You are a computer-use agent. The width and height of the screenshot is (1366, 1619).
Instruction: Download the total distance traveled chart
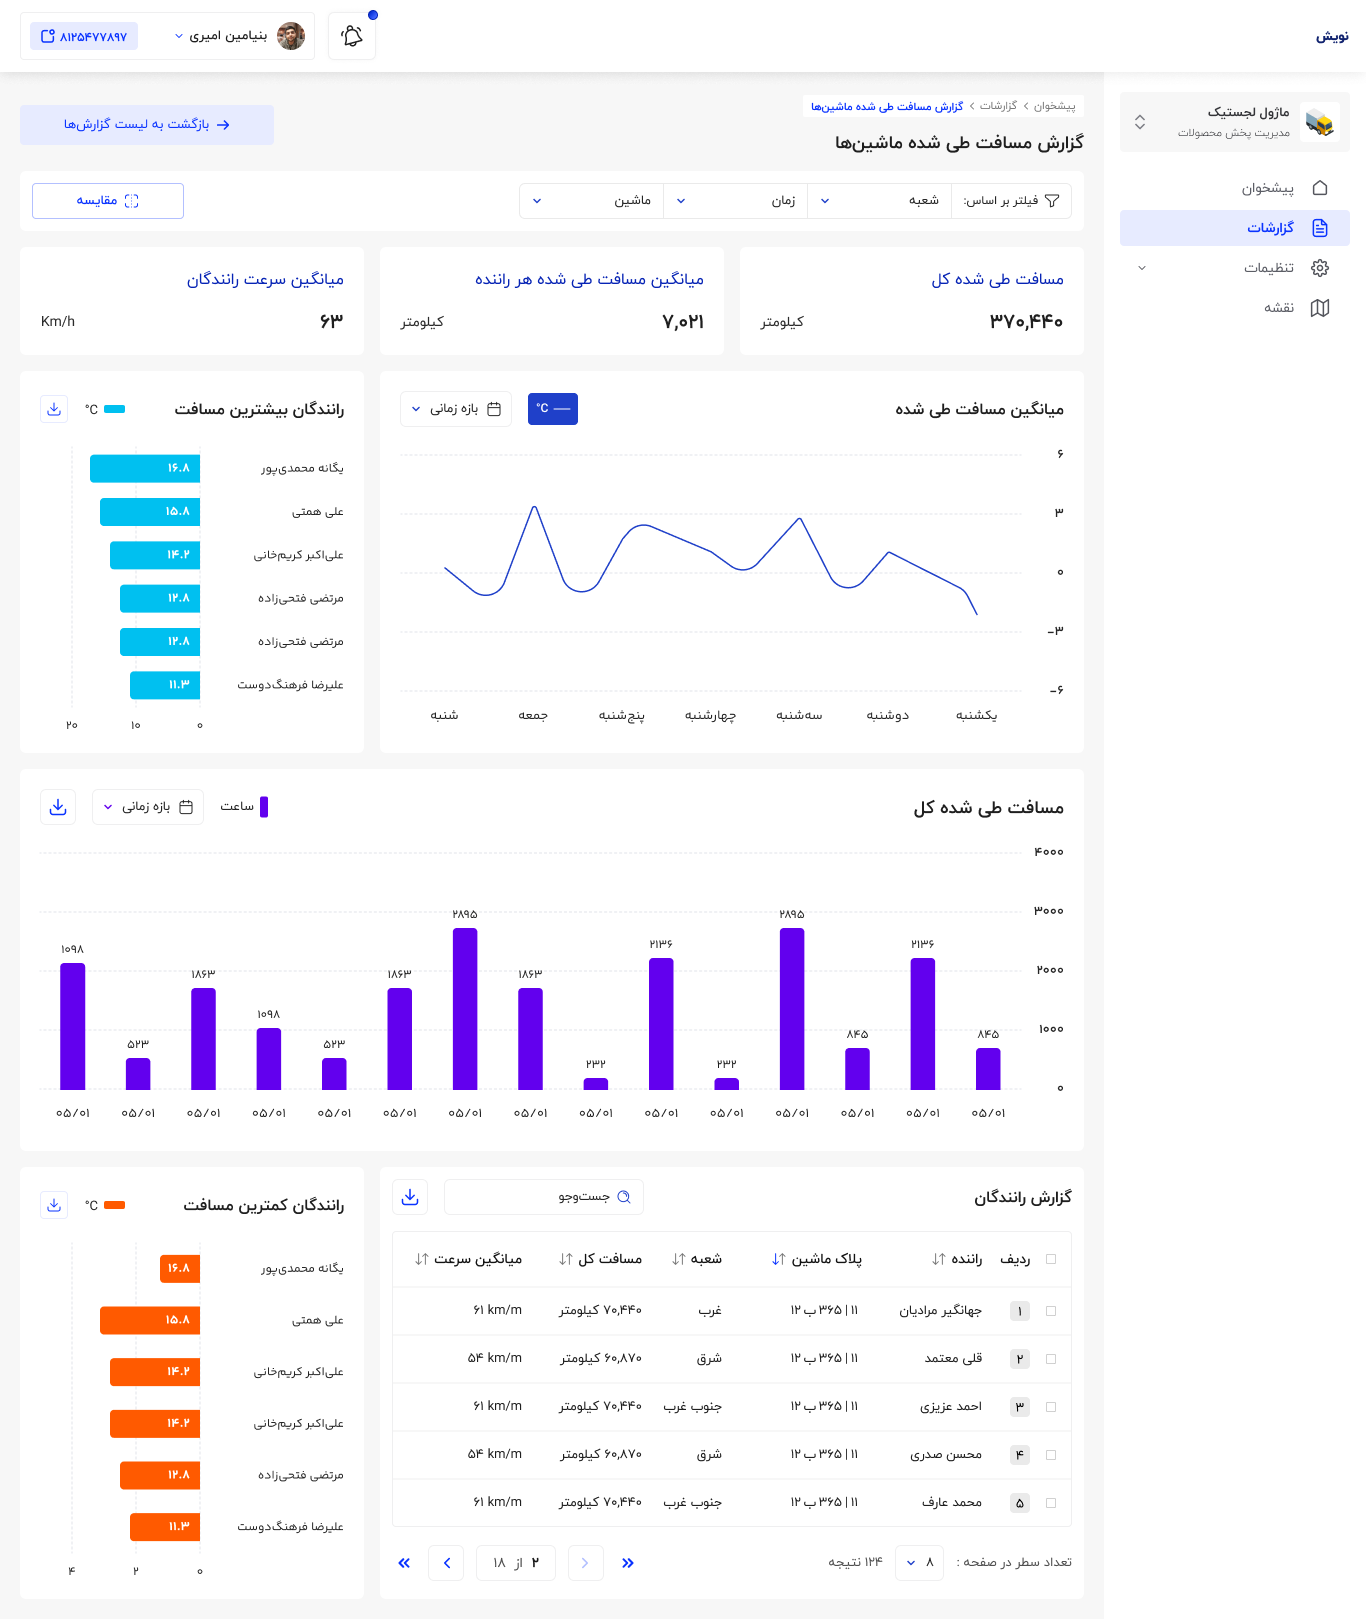(58, 807)
